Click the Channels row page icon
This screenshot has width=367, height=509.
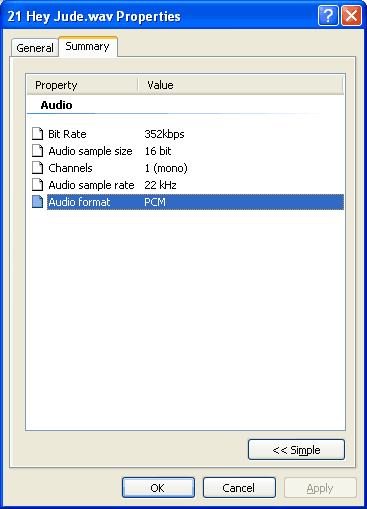37,168
